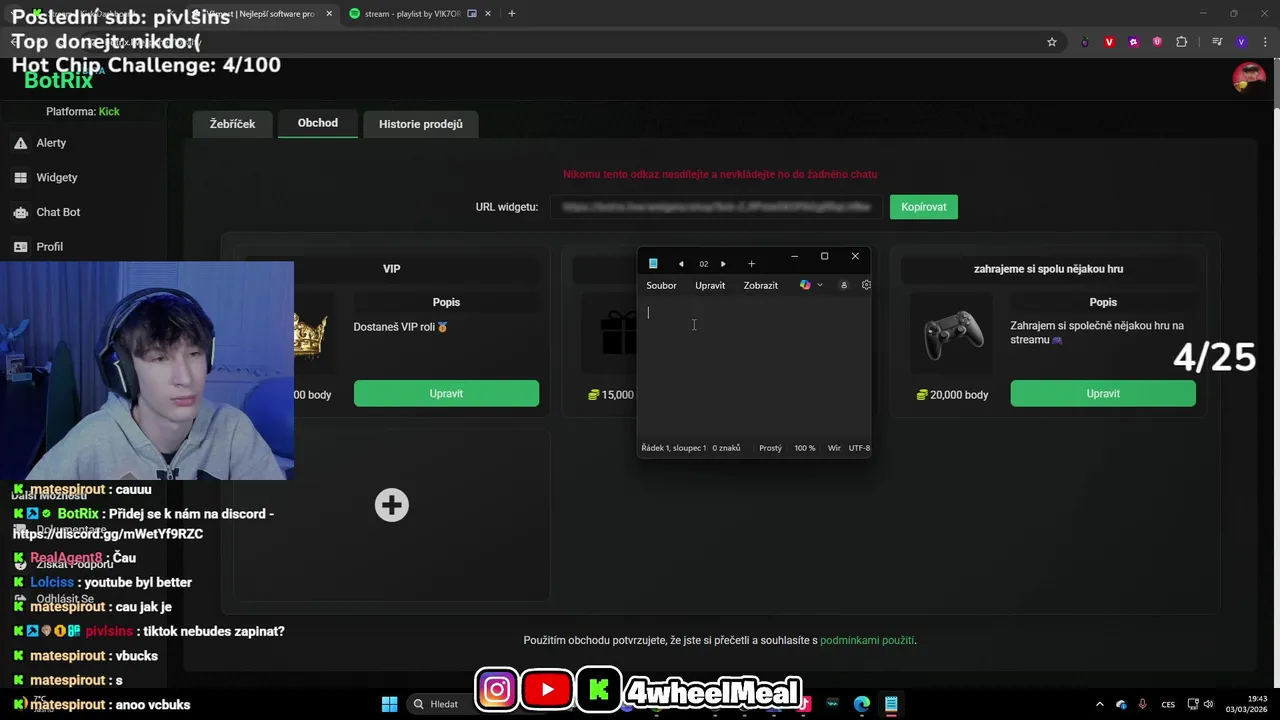Click the red V extension icon
This screenshot has width=1280, height=720.
[x=1109, y=42]
